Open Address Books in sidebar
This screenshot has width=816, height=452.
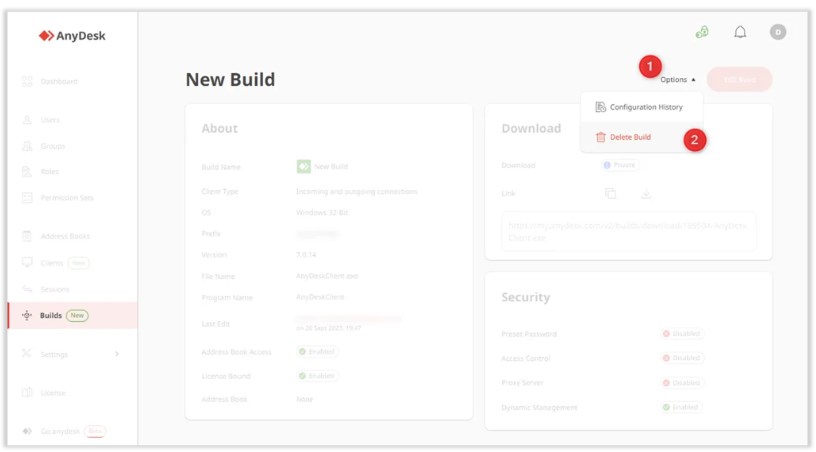tap(65, 236)
